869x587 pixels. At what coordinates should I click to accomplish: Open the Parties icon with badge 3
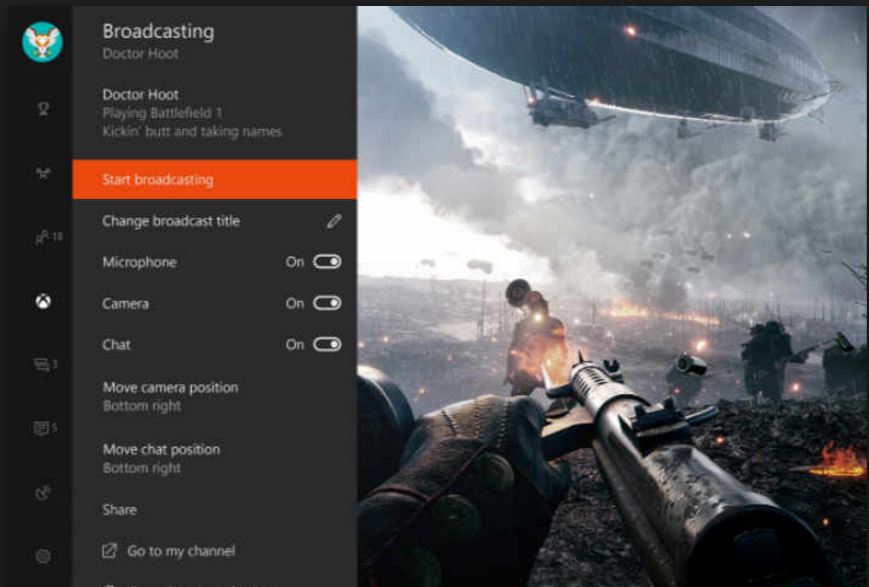[44, 365]
